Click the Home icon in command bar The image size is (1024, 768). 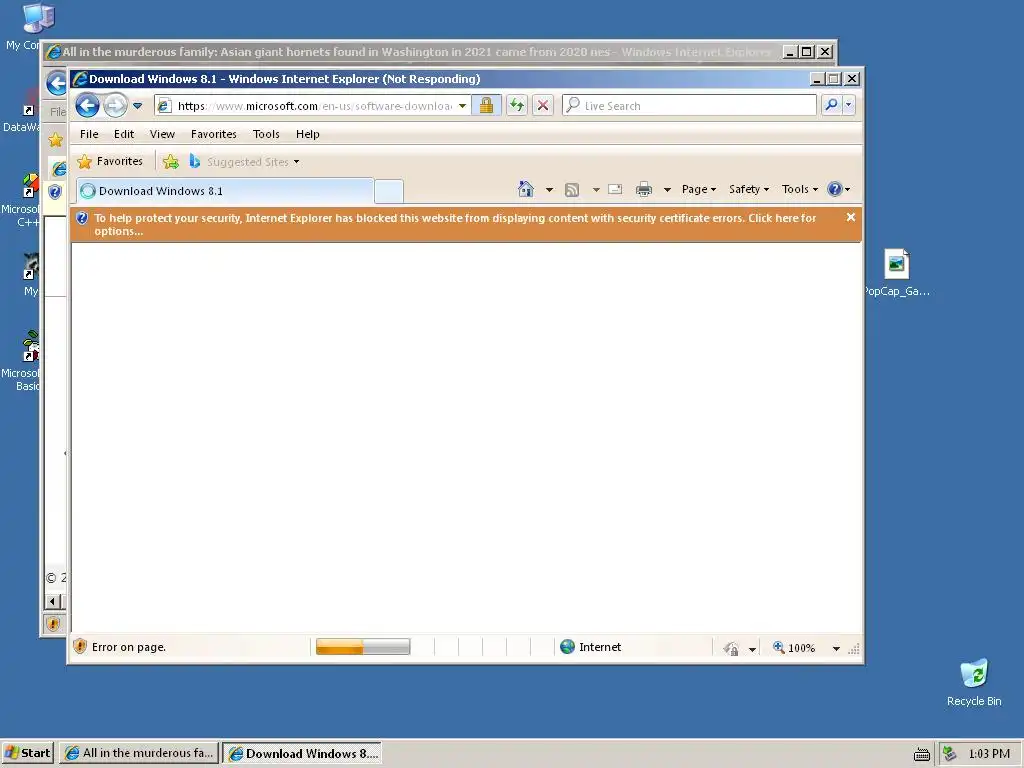[x=526, y=189]
